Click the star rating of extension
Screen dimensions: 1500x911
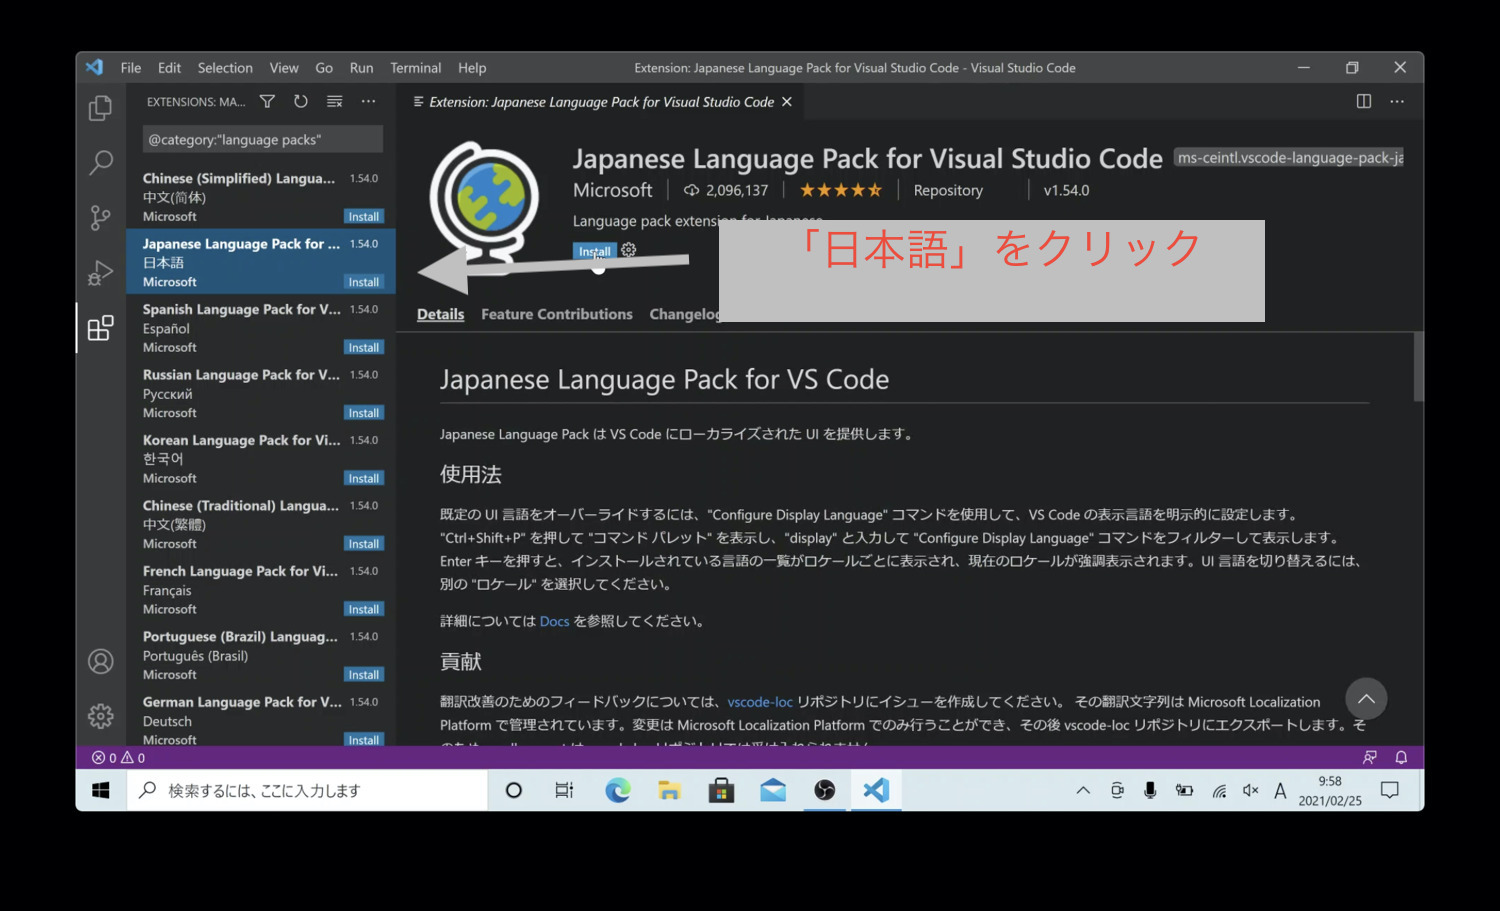840,190
